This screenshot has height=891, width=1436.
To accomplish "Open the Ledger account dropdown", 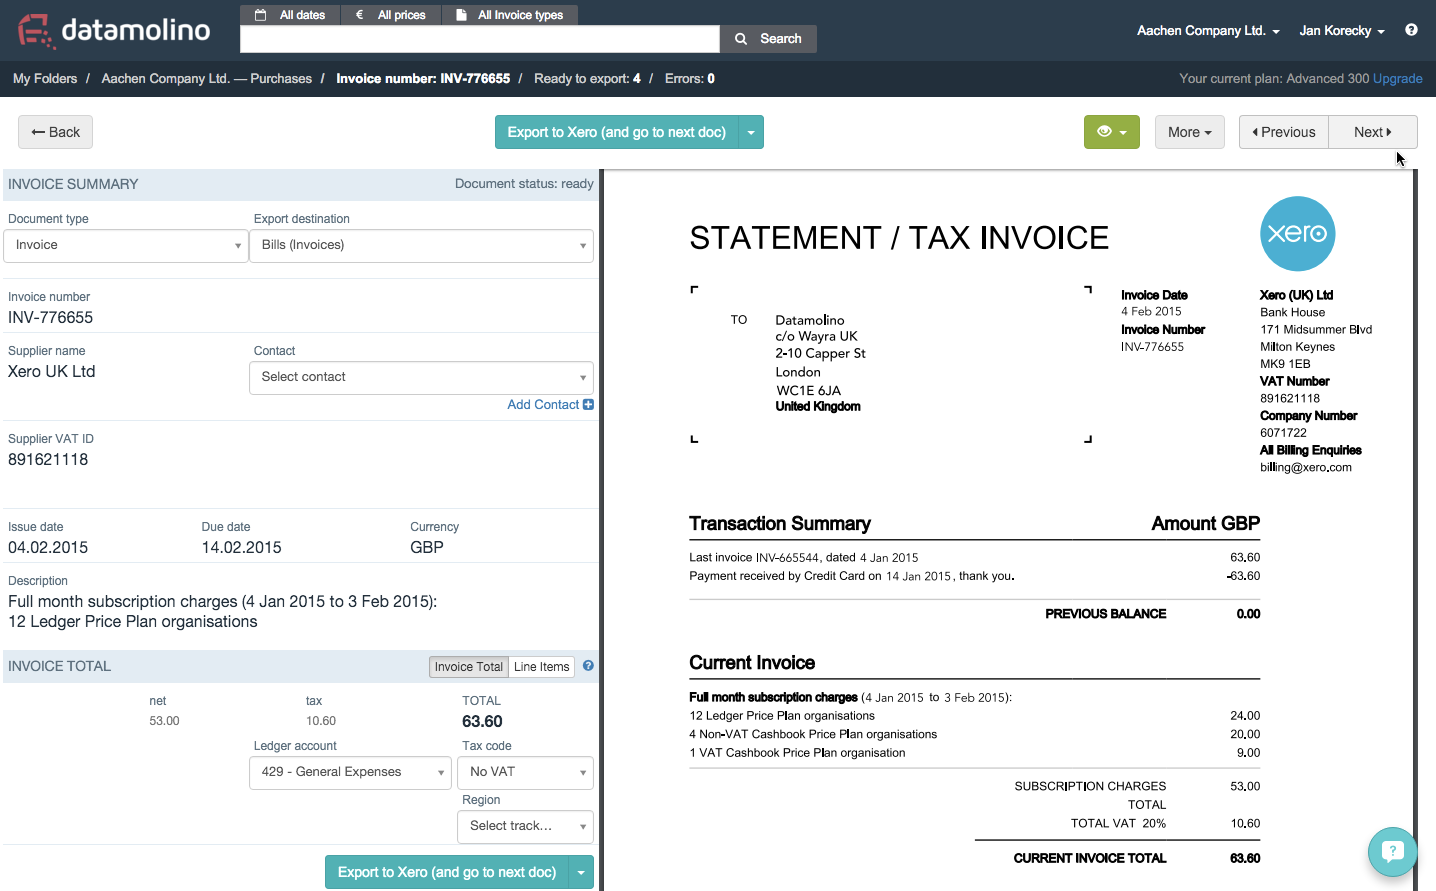I will click(351, 773).
